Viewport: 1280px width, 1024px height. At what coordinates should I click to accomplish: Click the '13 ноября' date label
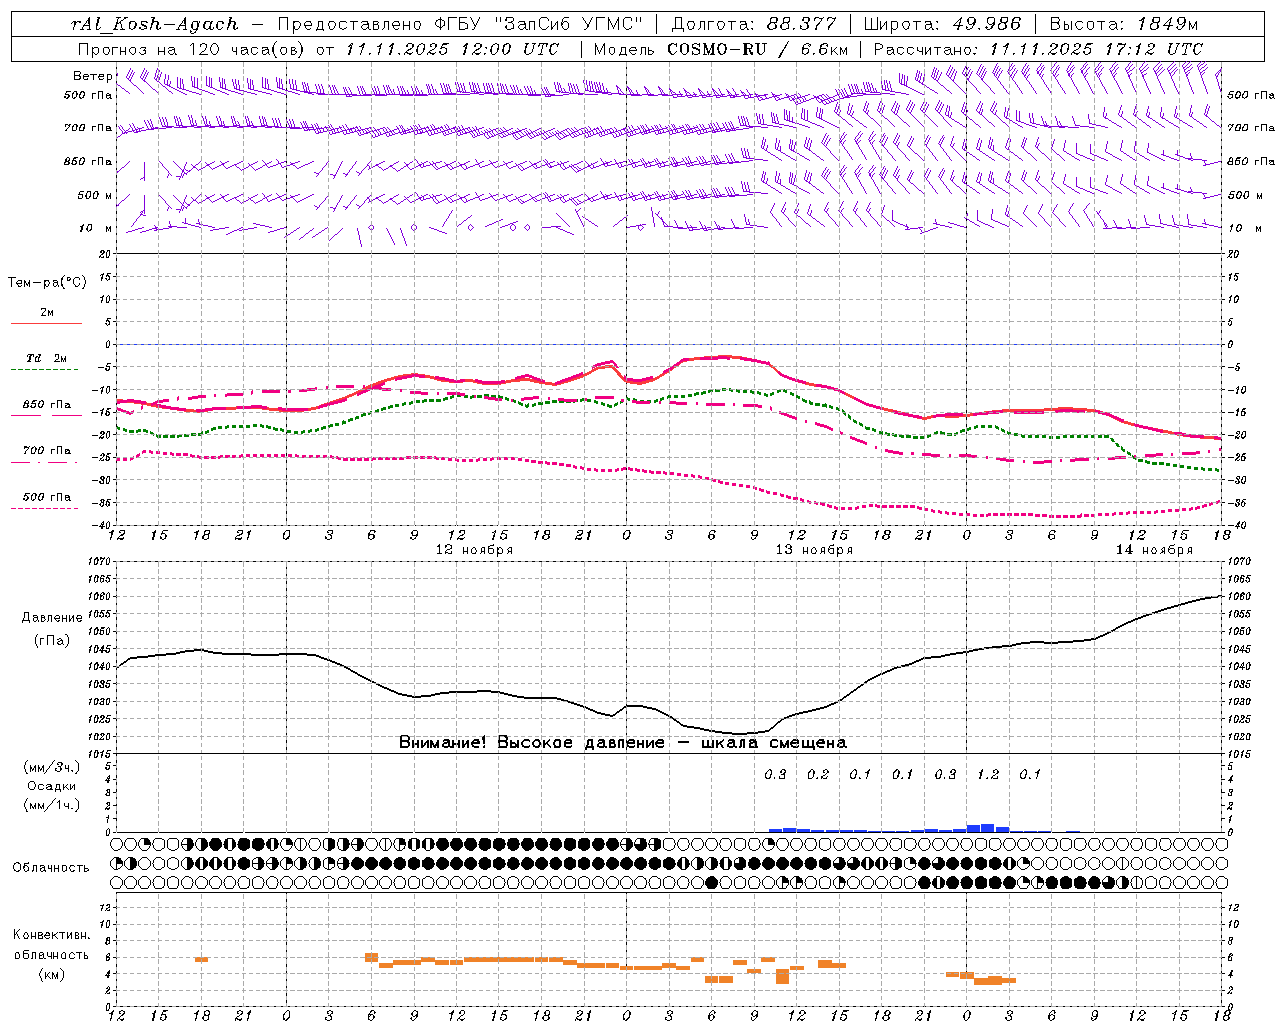point(814,550)
